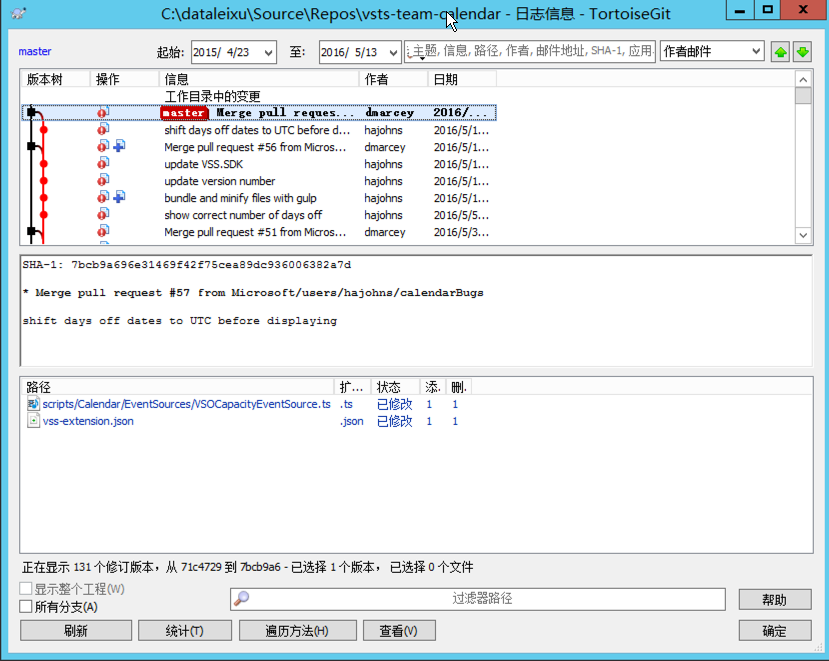Click the 确定 button

pos(775,630)
